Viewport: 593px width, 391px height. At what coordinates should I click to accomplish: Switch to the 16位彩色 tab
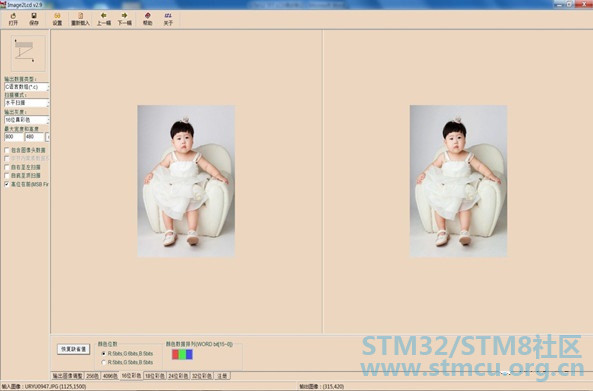tap(131, 375)
